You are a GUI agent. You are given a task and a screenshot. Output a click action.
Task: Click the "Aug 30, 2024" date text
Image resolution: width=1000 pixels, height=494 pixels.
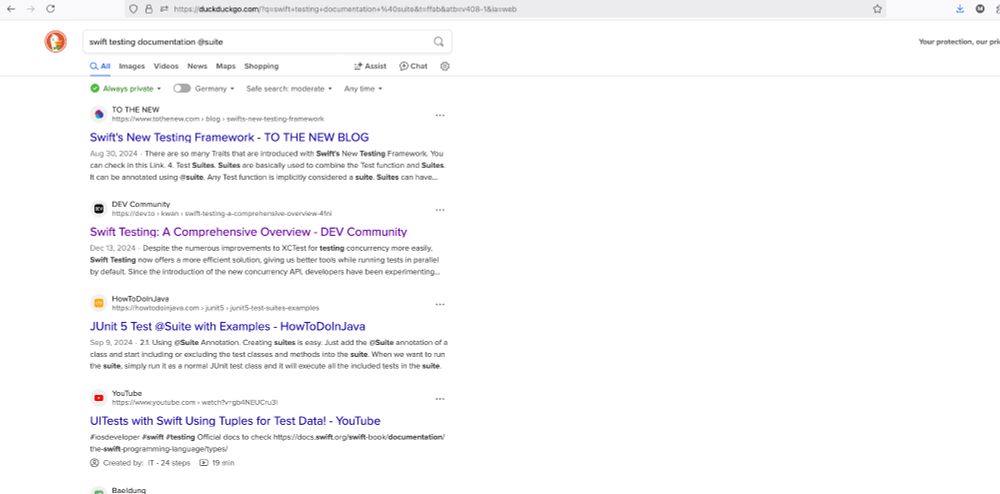pos(114,154)
